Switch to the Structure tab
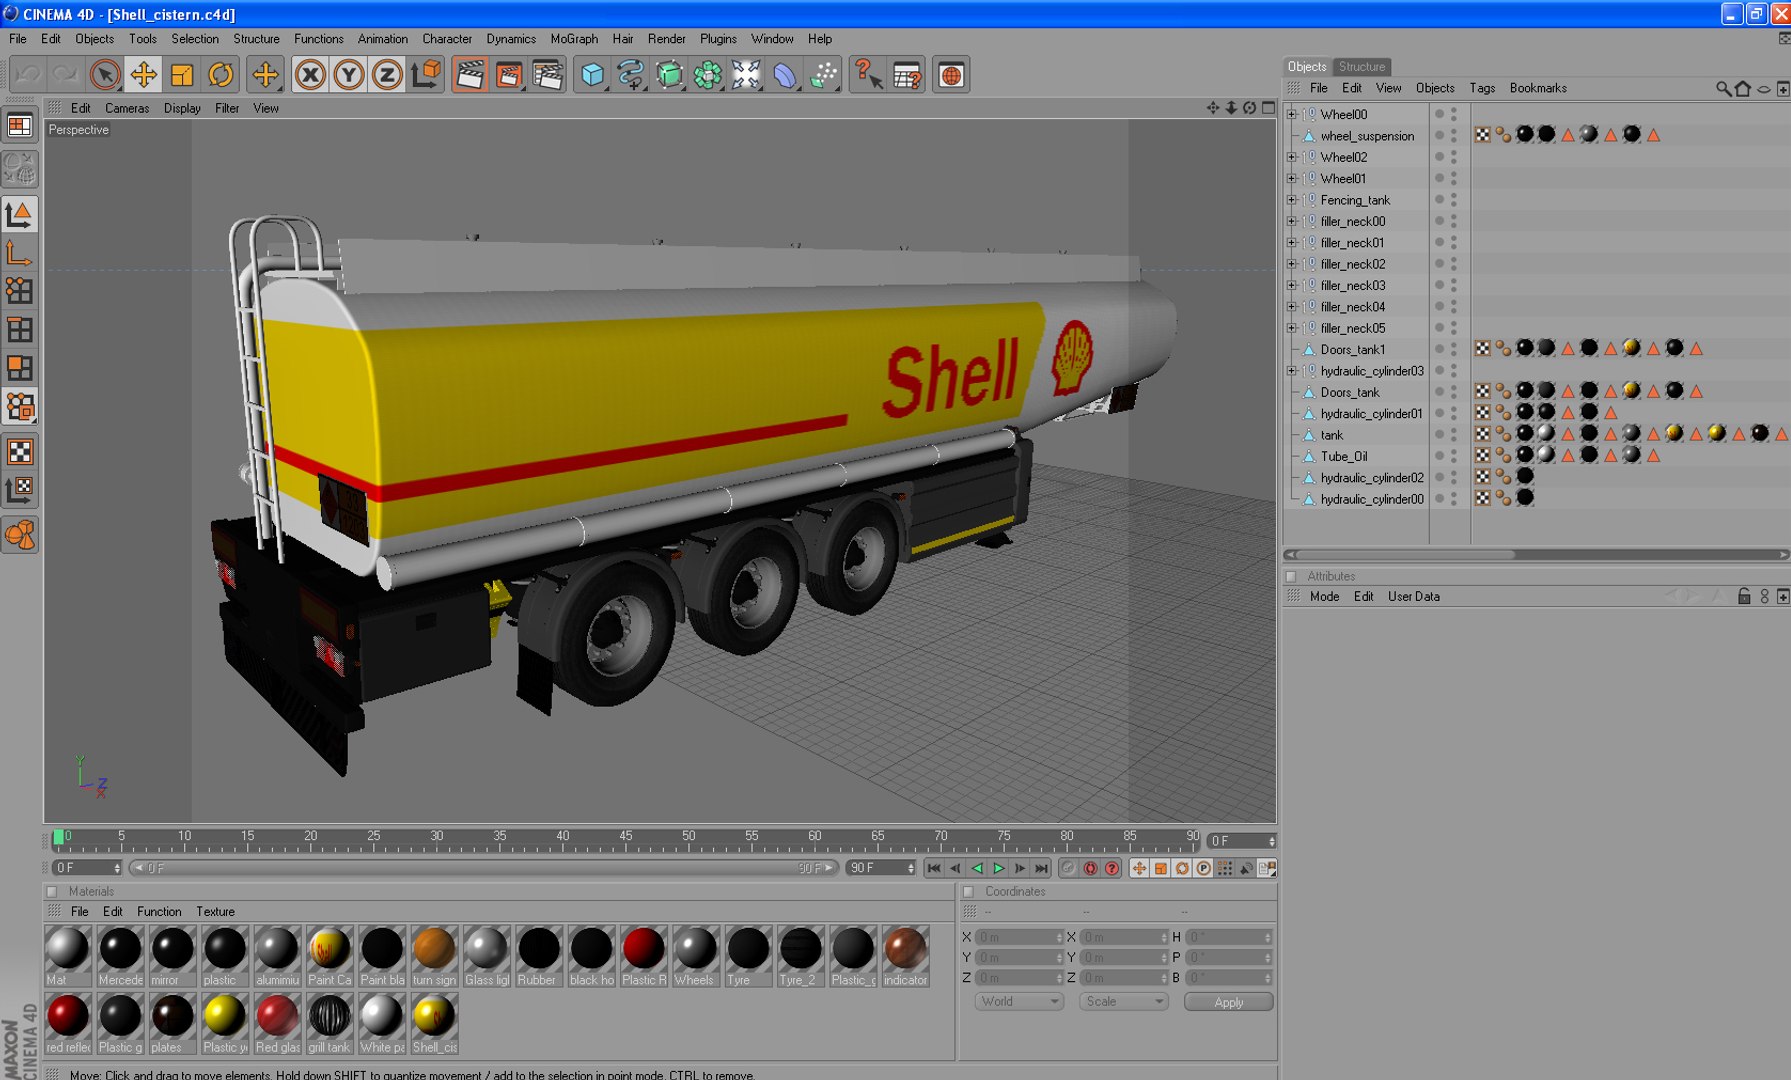This screenshot has height=1080, width=1791. click(x=1362, y=67)
